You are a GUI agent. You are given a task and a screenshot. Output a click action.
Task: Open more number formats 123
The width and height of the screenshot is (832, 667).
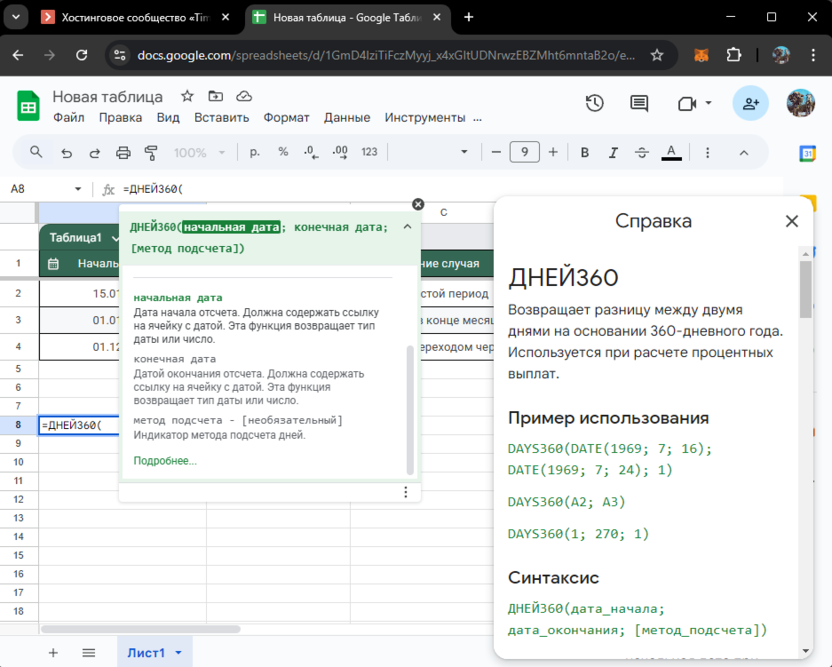point(369,152)
